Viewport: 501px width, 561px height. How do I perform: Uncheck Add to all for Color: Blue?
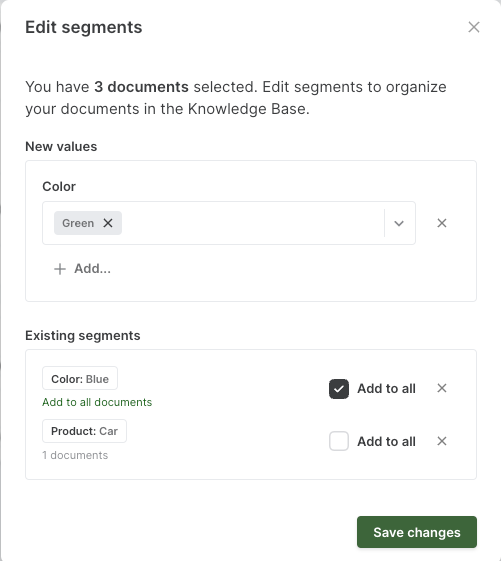pos(339,389)
